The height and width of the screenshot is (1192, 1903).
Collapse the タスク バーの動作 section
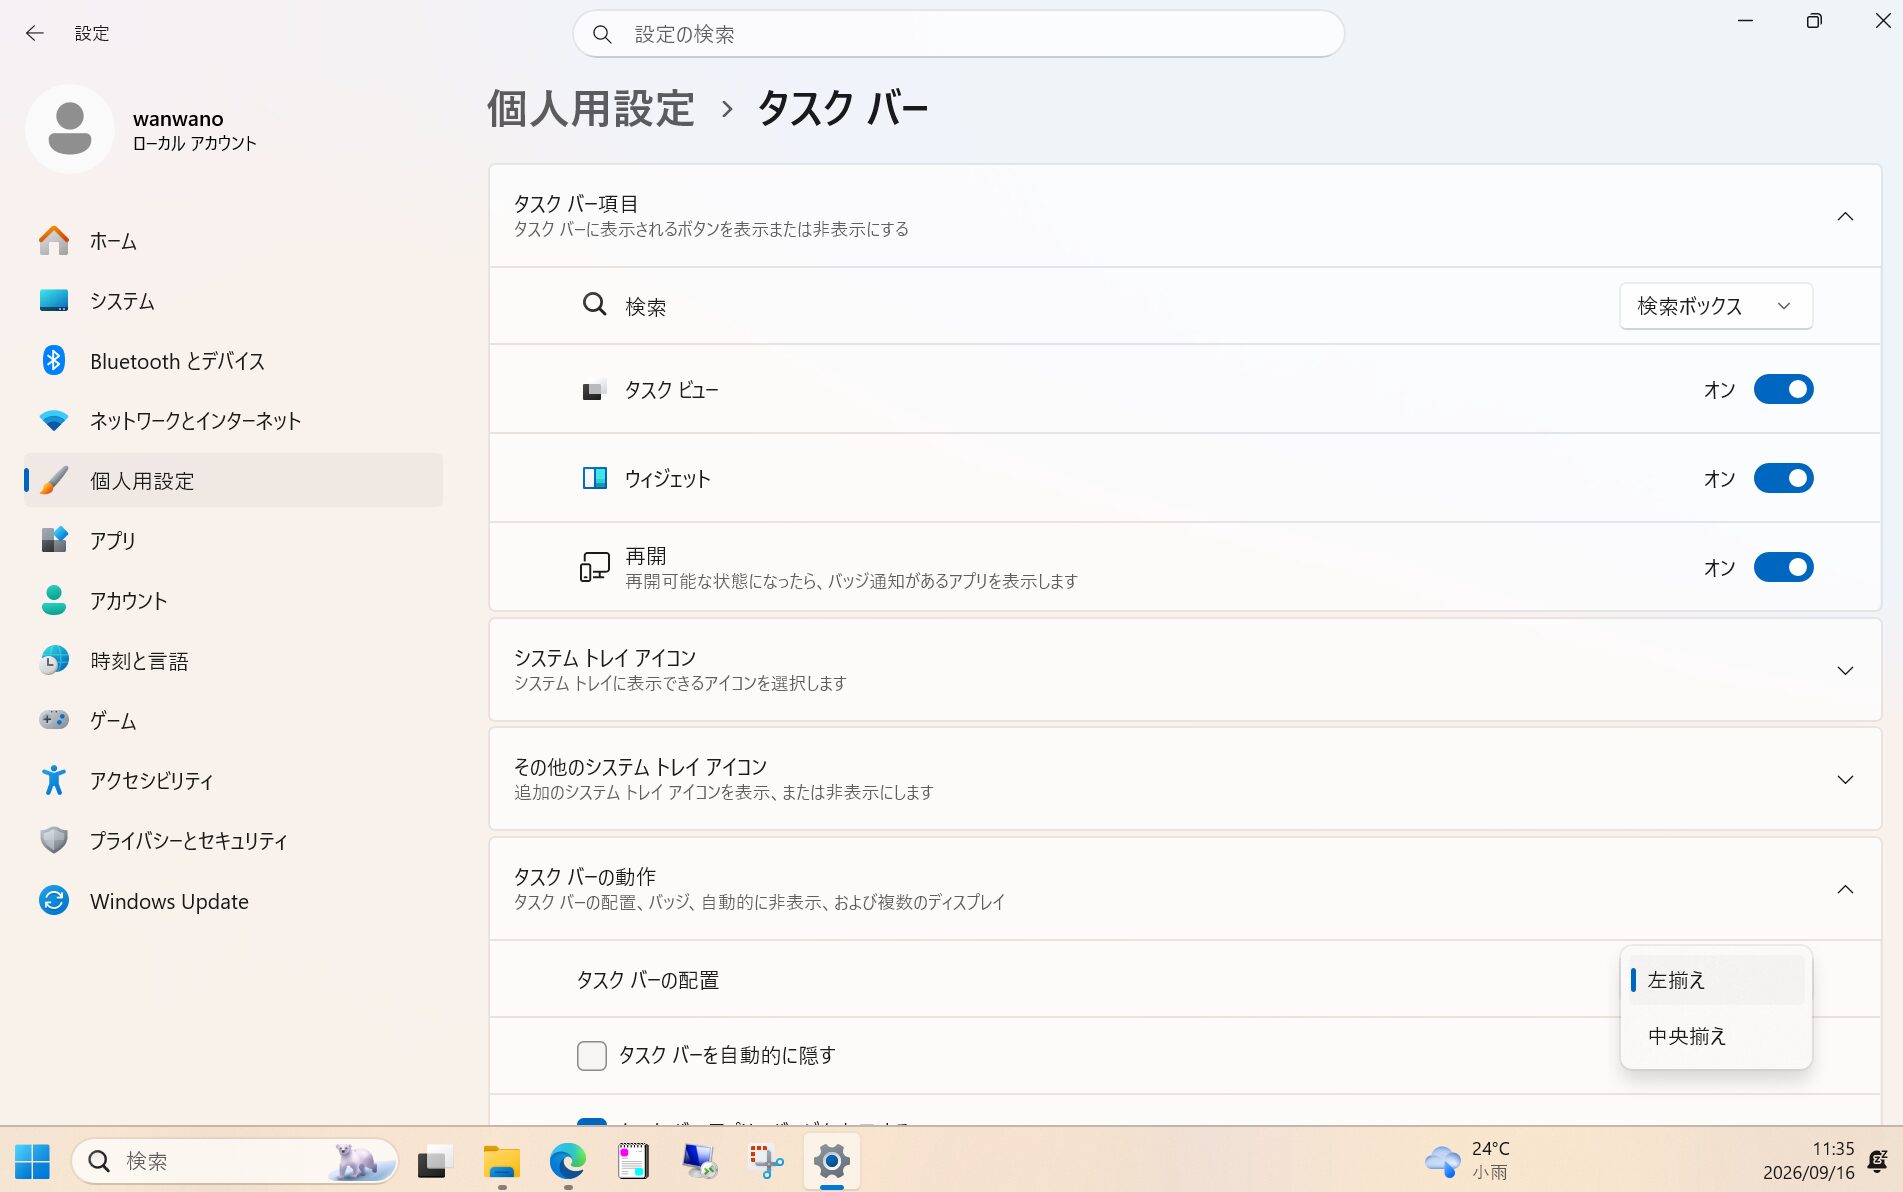pyautogui.click(x=1845, y=889)
